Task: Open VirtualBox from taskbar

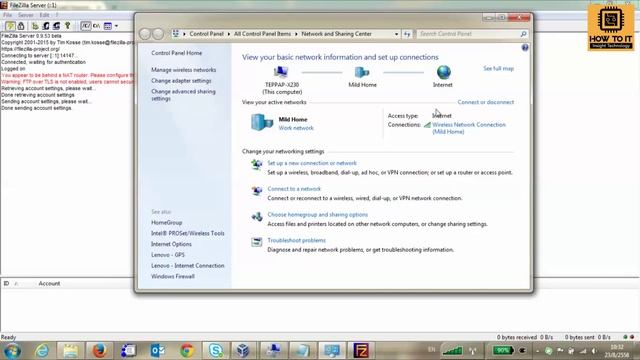Action: click(243, 351)
